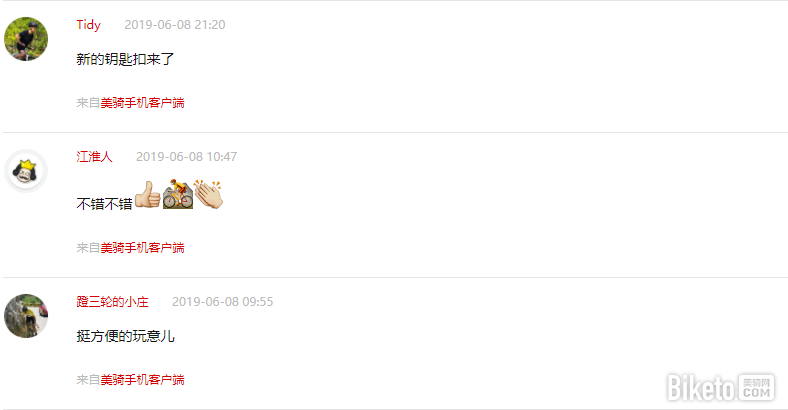Follow 美骑手机客户端 link below 不错不错 comment
The width and height of the screenshot is (788, 410).
coord(142,248)
